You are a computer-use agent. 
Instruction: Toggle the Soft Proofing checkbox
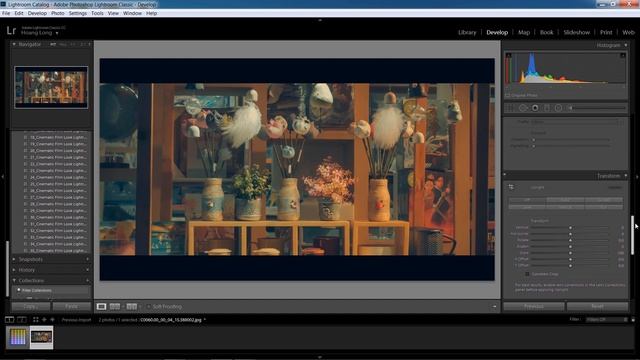(149, 307)
